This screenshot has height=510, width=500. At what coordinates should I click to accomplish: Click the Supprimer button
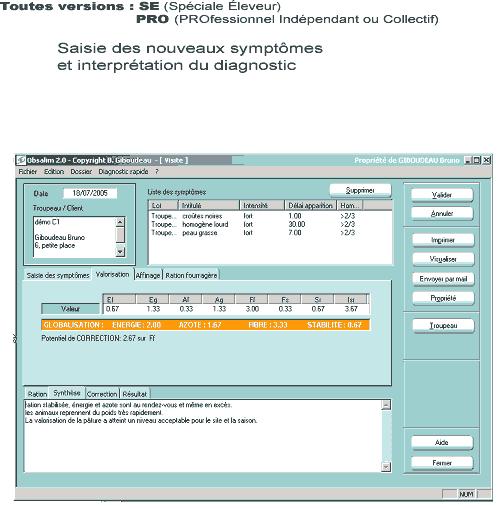click(360, 191)
